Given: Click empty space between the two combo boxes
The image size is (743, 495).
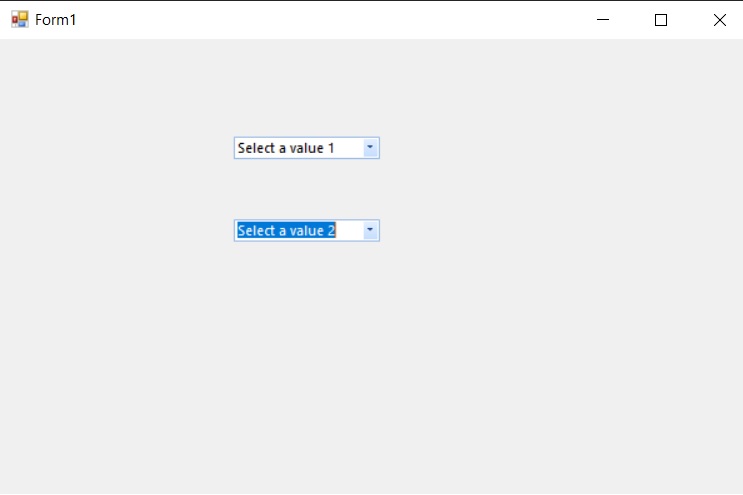Looking at the screenshot, I should (x=306, y=190).
